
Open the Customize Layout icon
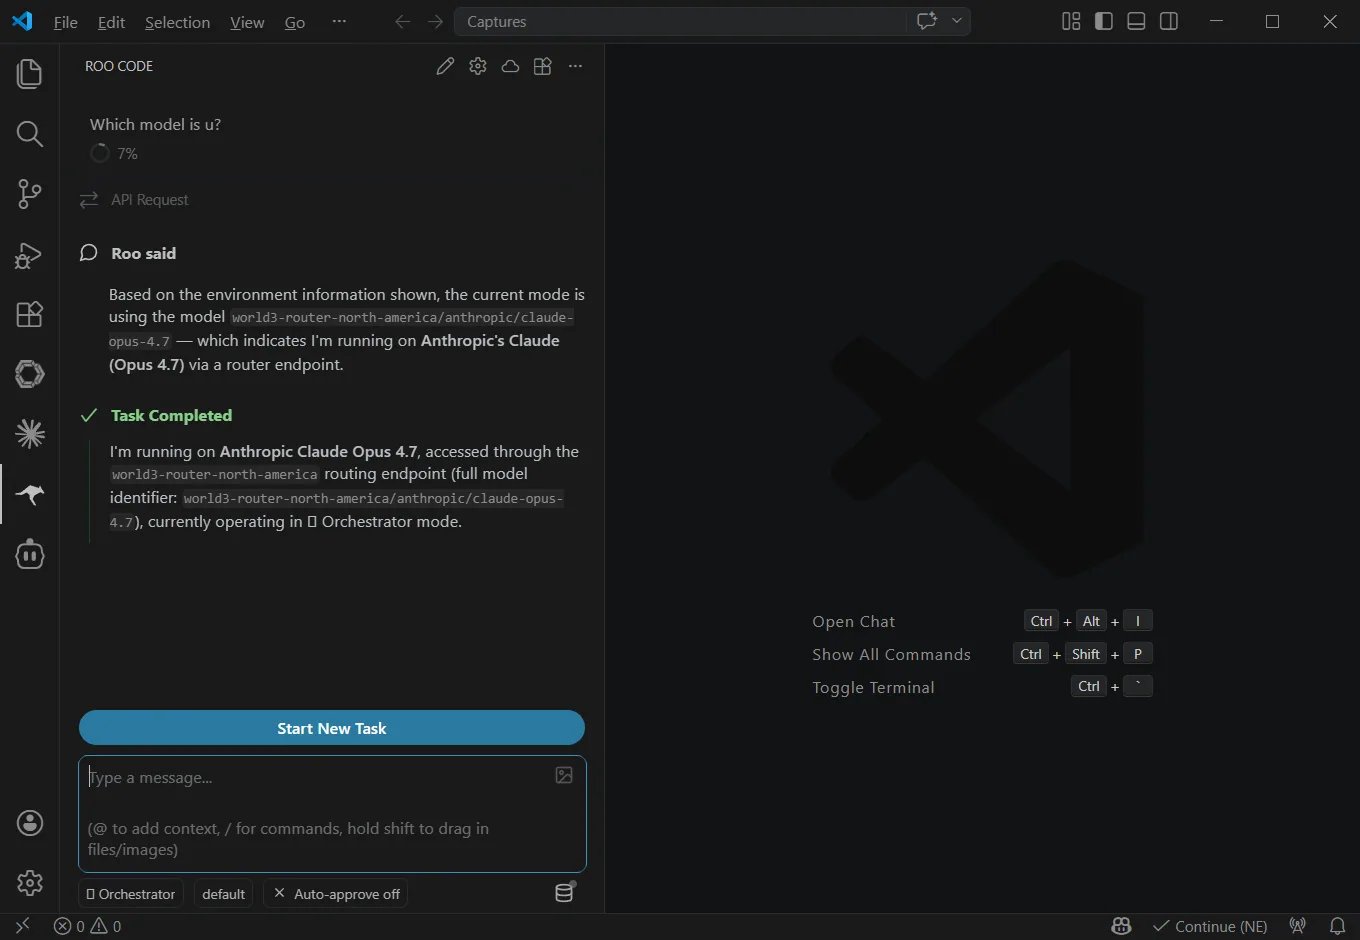tap(1071, 21)
